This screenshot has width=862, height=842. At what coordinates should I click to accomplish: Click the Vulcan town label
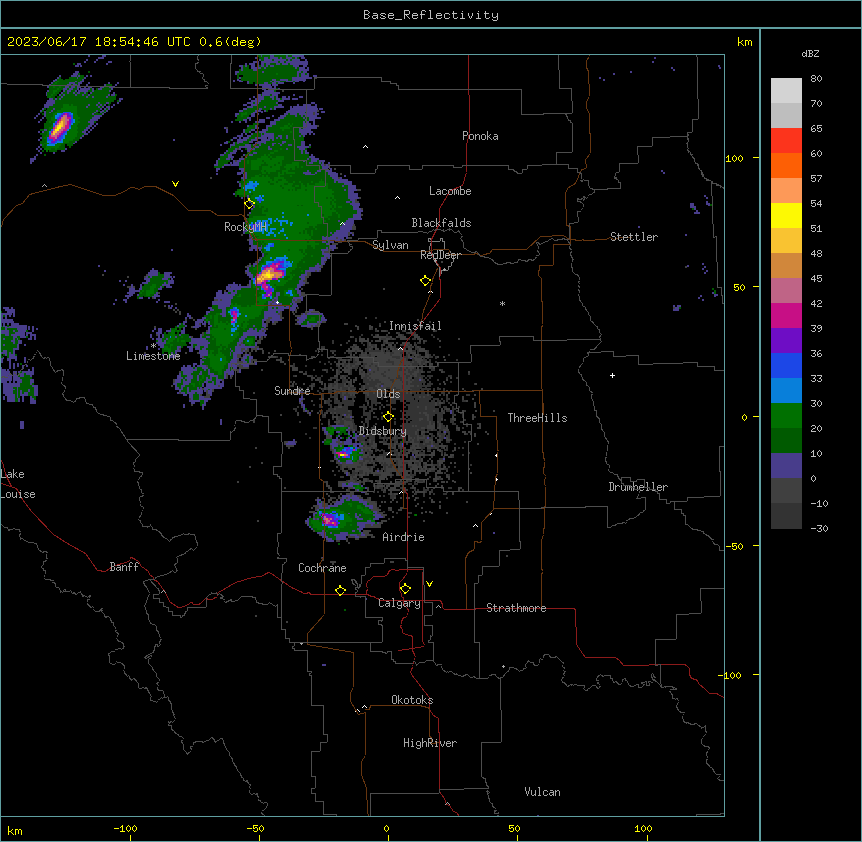click(542, 792)
